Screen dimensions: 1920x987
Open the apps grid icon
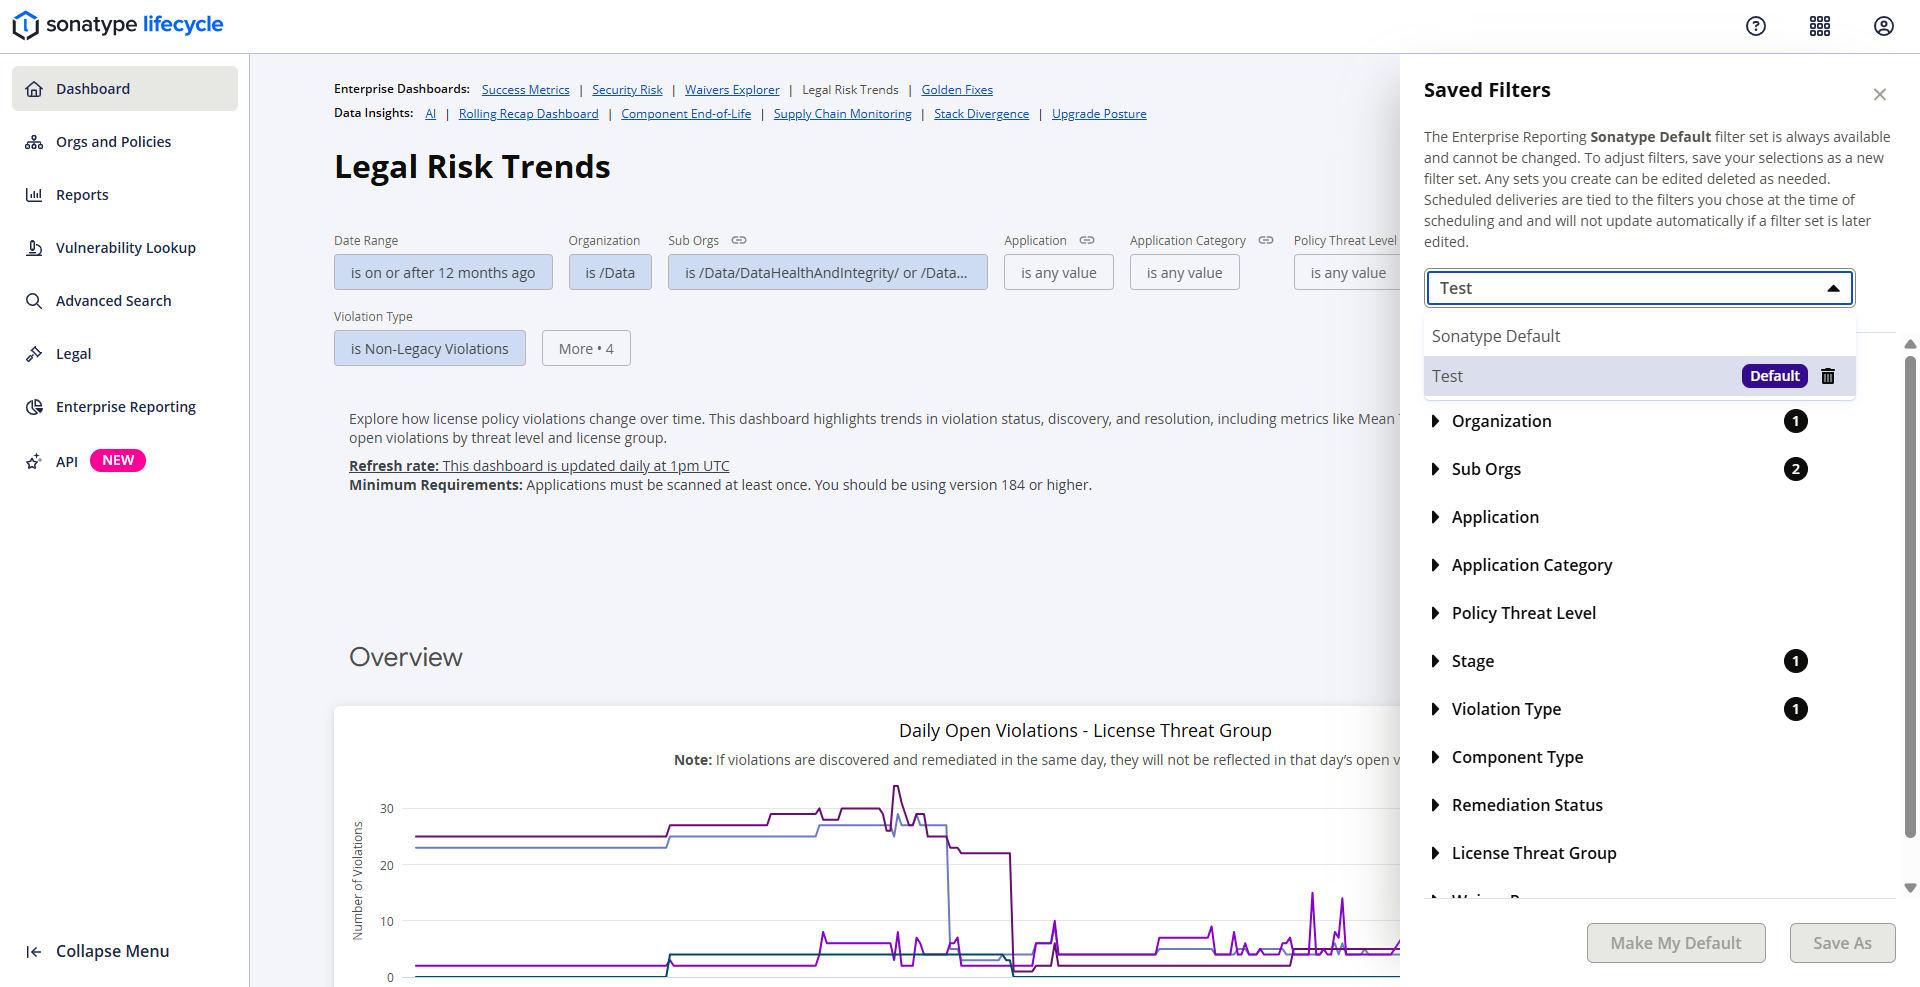pos(1820,26)
